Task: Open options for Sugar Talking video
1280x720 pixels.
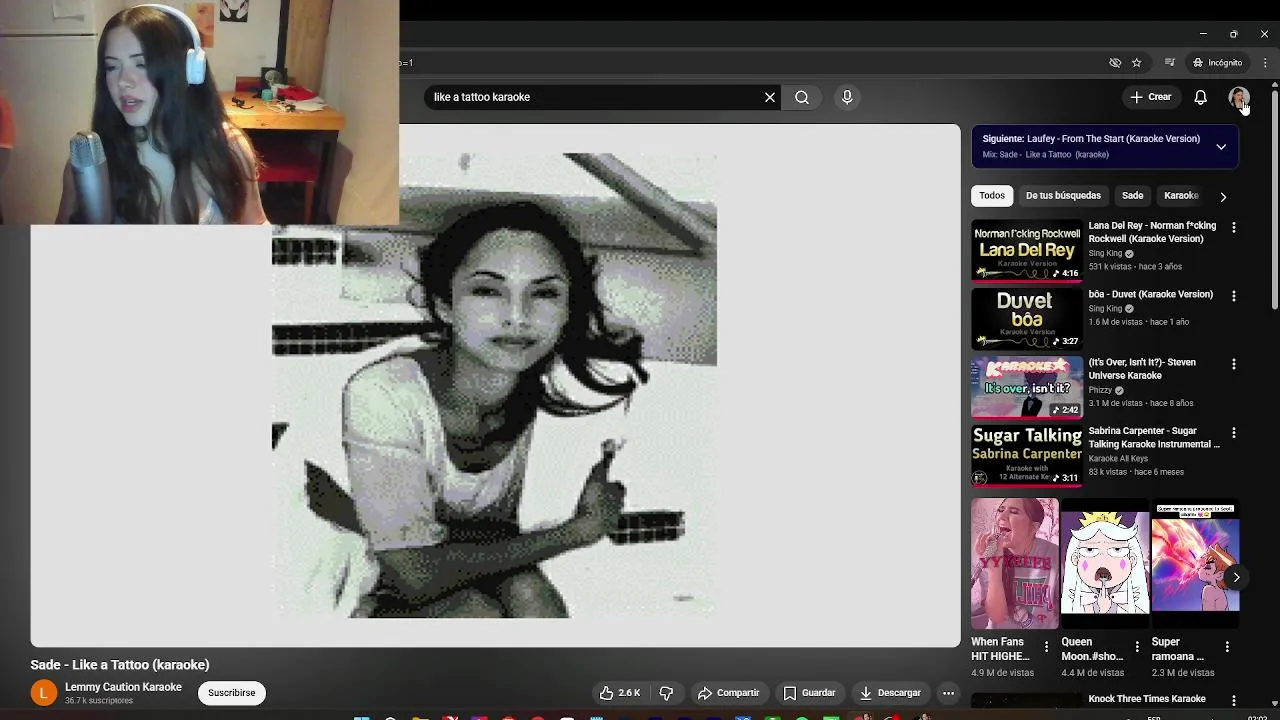Action: pos(1233,432)
